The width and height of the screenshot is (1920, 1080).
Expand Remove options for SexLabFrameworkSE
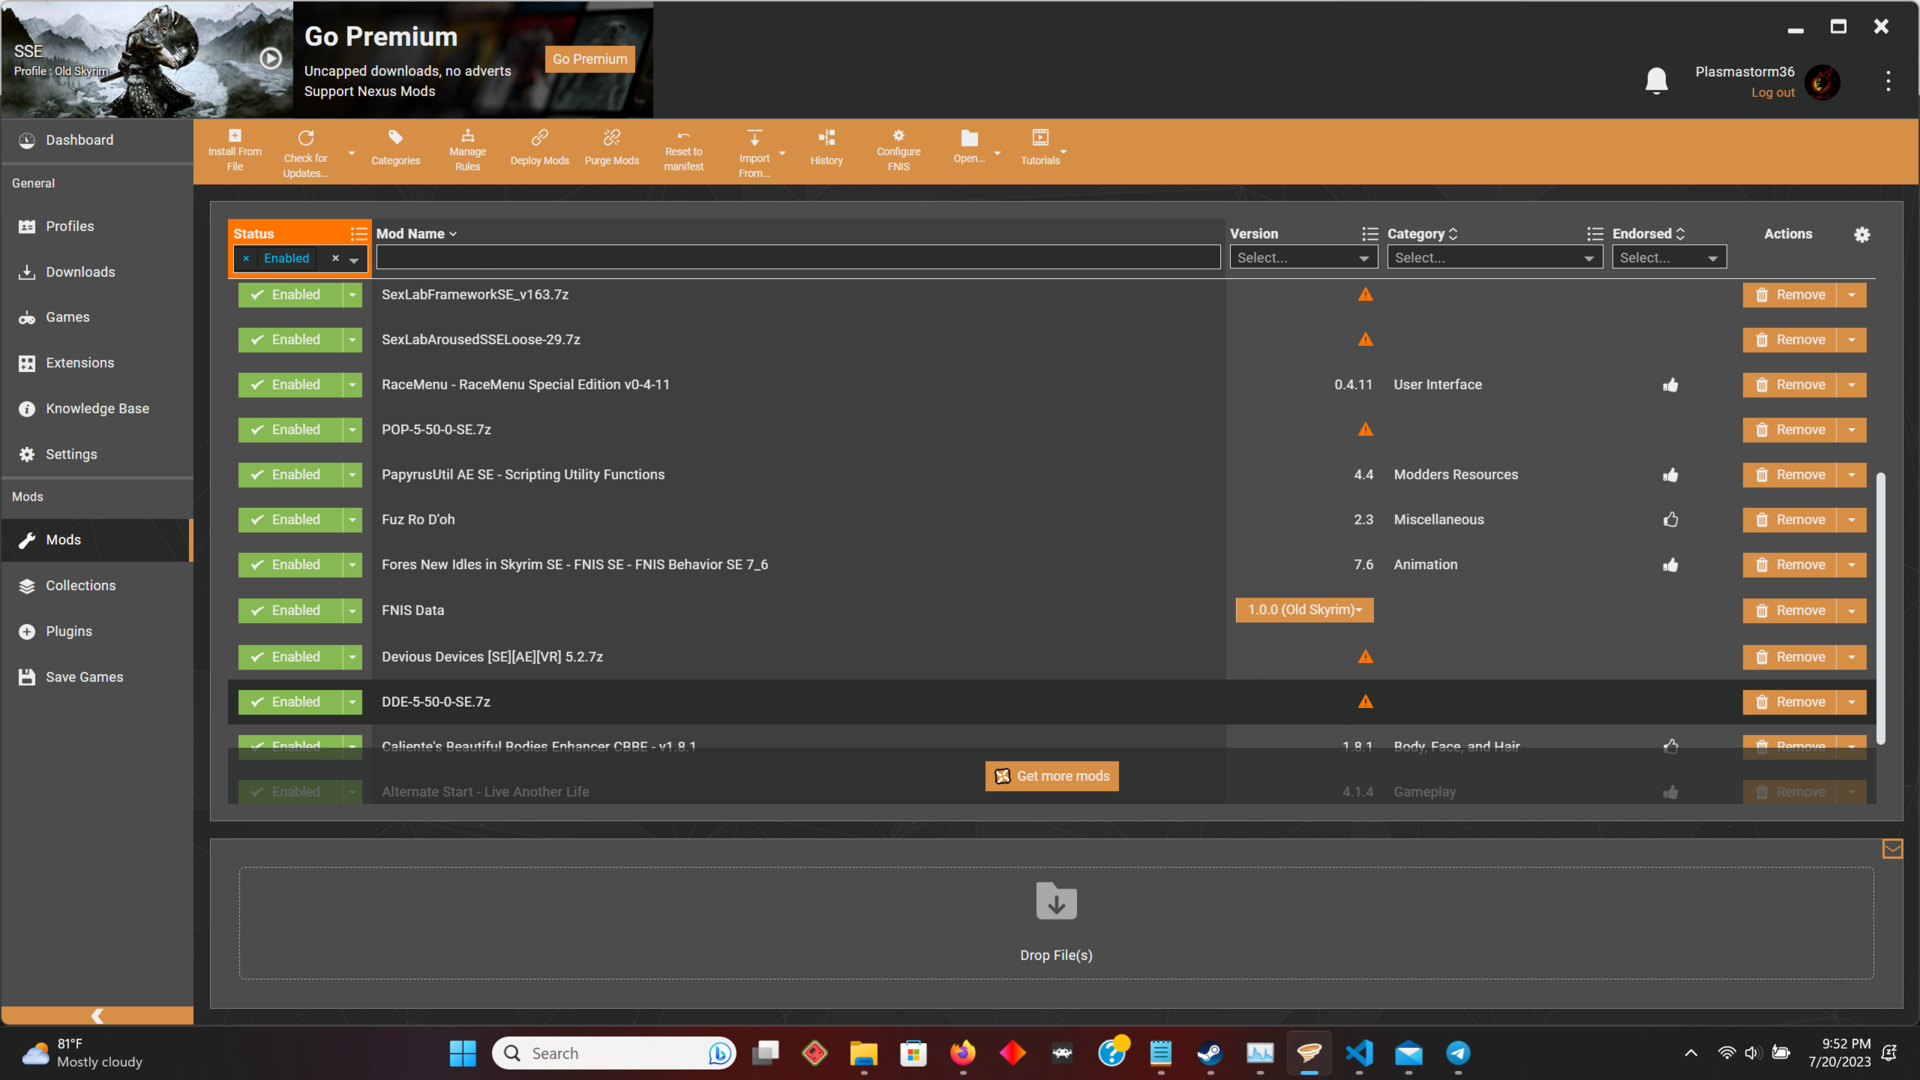click(1851, 295)
